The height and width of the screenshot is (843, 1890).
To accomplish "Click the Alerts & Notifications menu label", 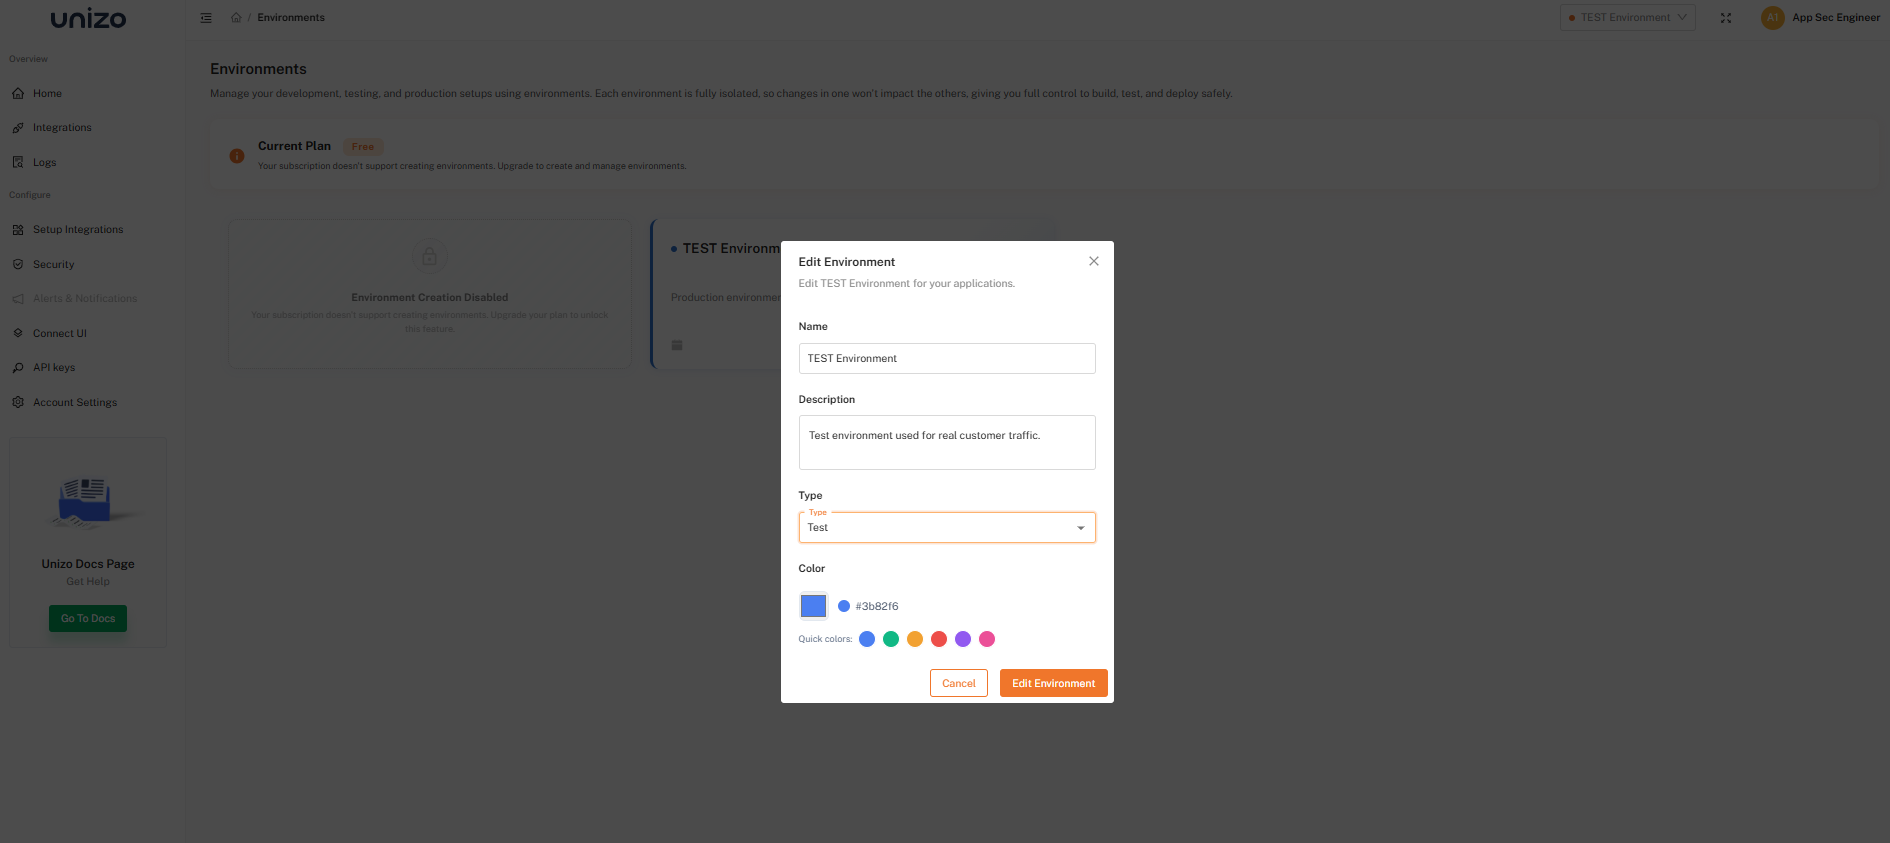I will tap(85, 299).
